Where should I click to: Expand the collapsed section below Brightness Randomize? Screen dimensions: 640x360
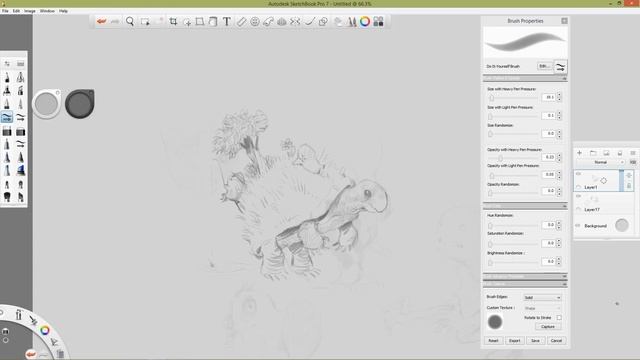coord(525,276)
